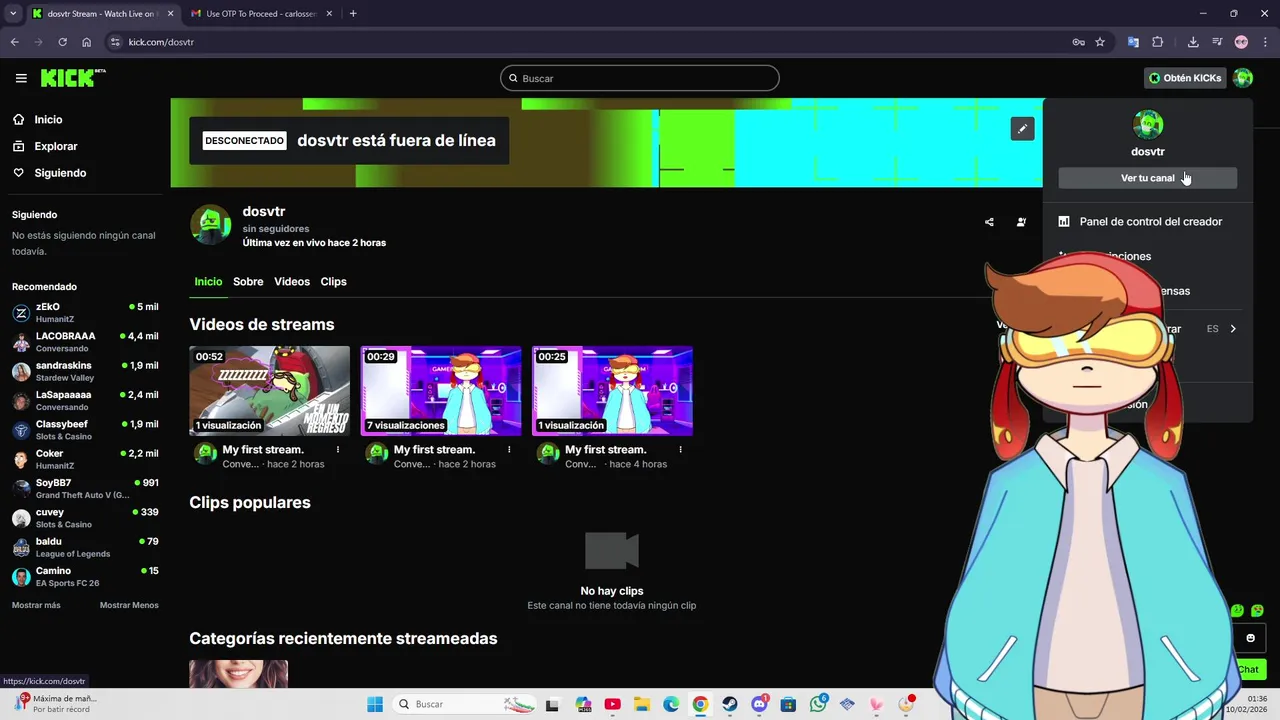Open a new Chrome tab
The width and height of the screenshot is (1280, 720).
353,14
